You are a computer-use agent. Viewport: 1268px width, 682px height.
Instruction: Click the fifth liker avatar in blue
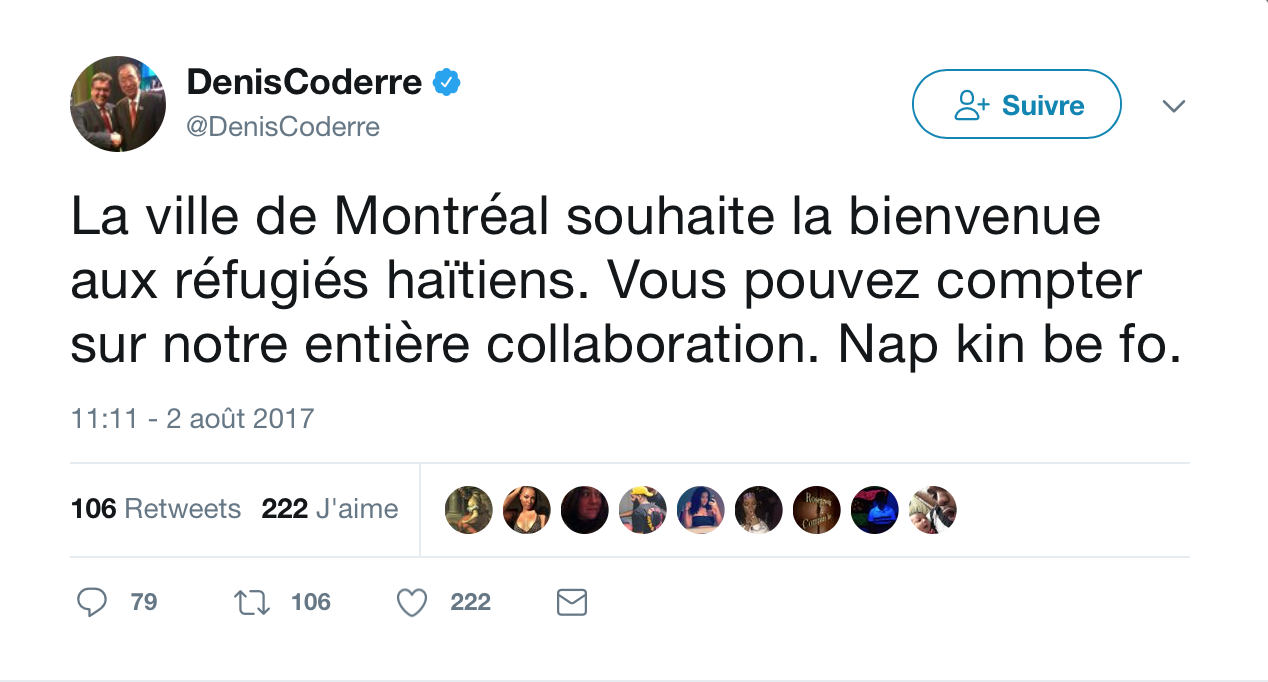tap(701, 510)
